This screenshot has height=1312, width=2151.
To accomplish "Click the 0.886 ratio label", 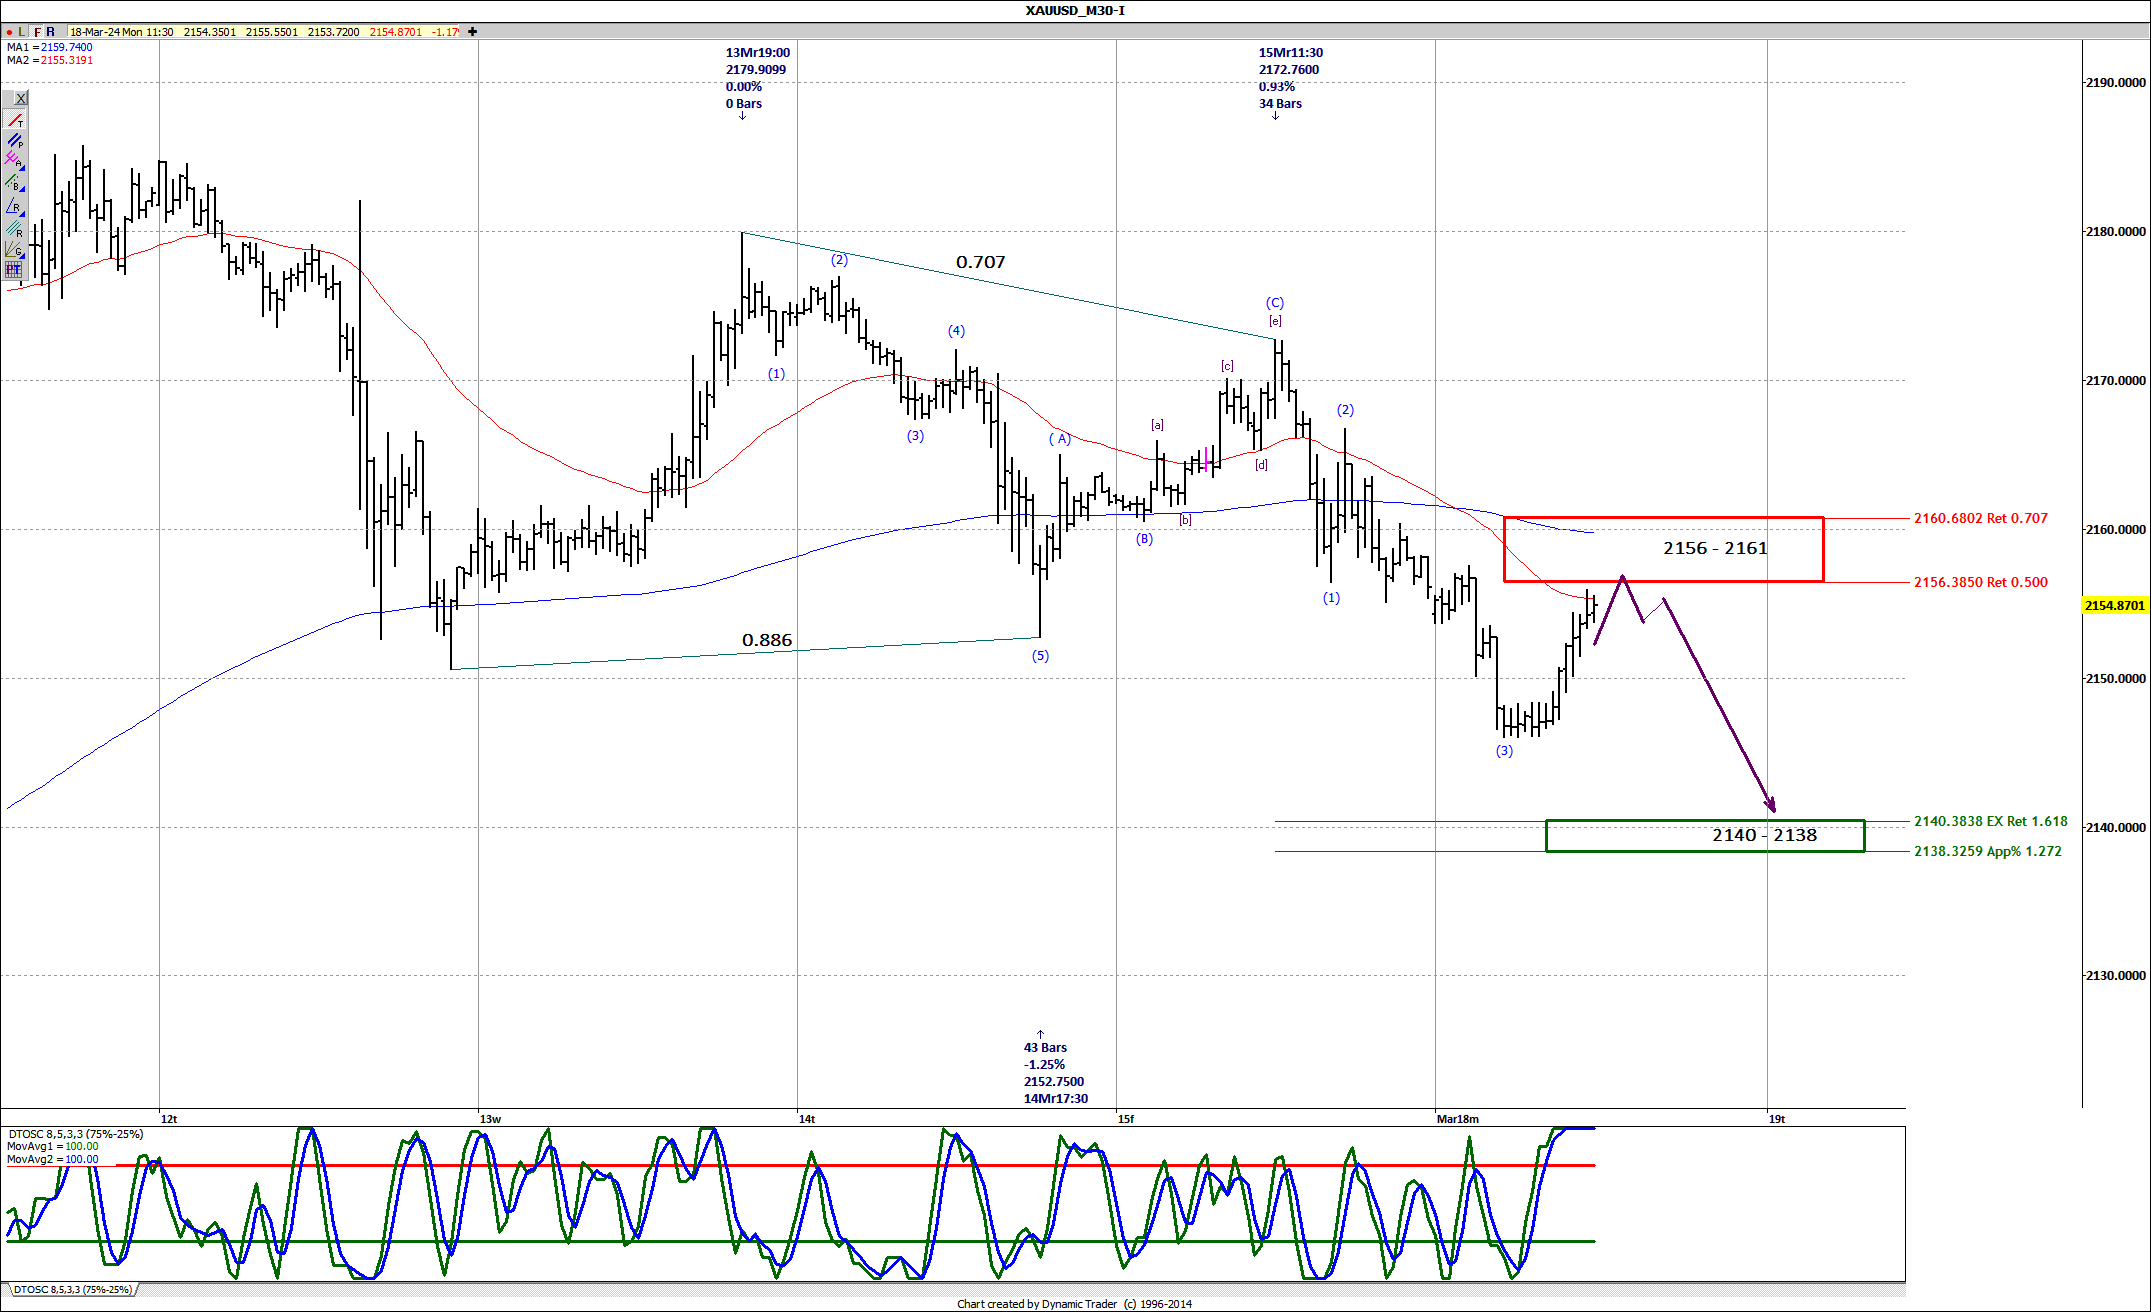I will coord(766,640).
